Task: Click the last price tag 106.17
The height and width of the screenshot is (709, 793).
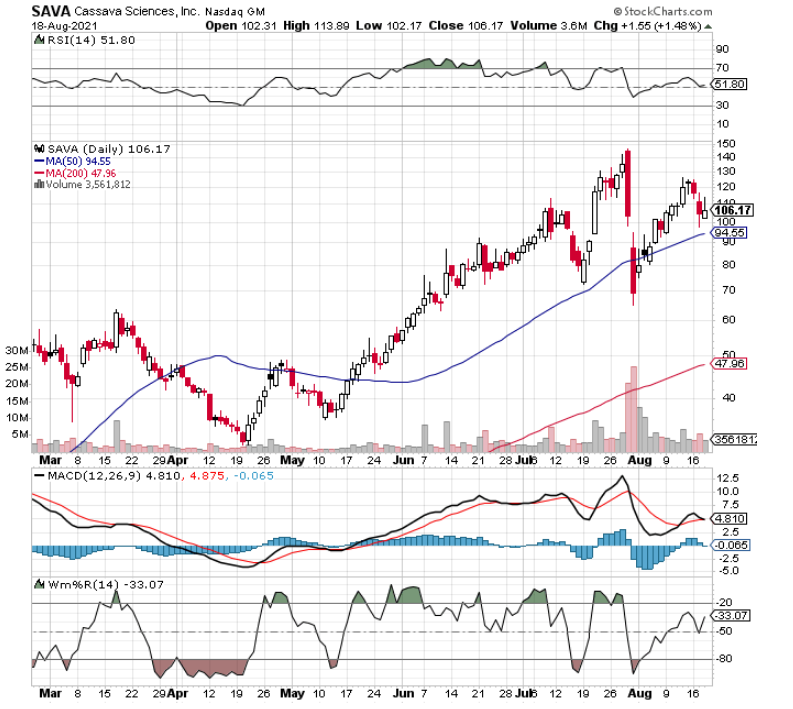Action: [x=732, y=210]
